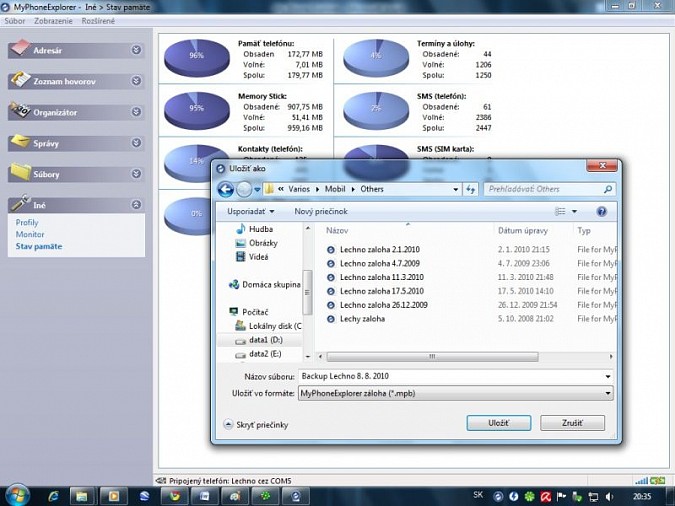Open Google Chrome from the taskbar
Screen dimensions: 675x506
pyautogui.click(x=174, y=496)
